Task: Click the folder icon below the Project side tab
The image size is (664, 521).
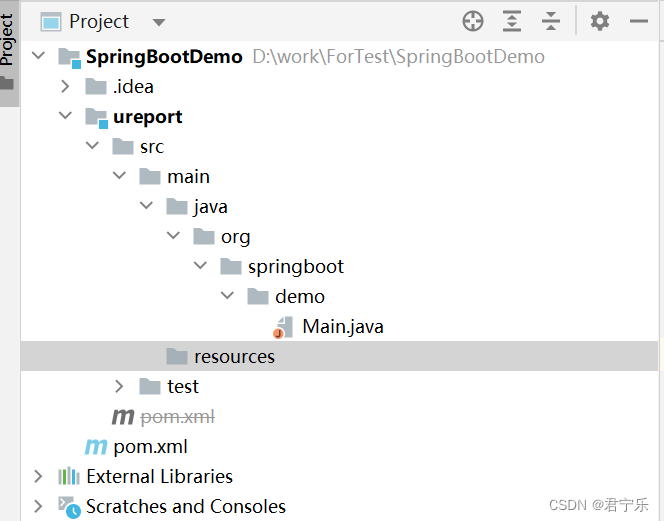Action: tap(7, 83)
